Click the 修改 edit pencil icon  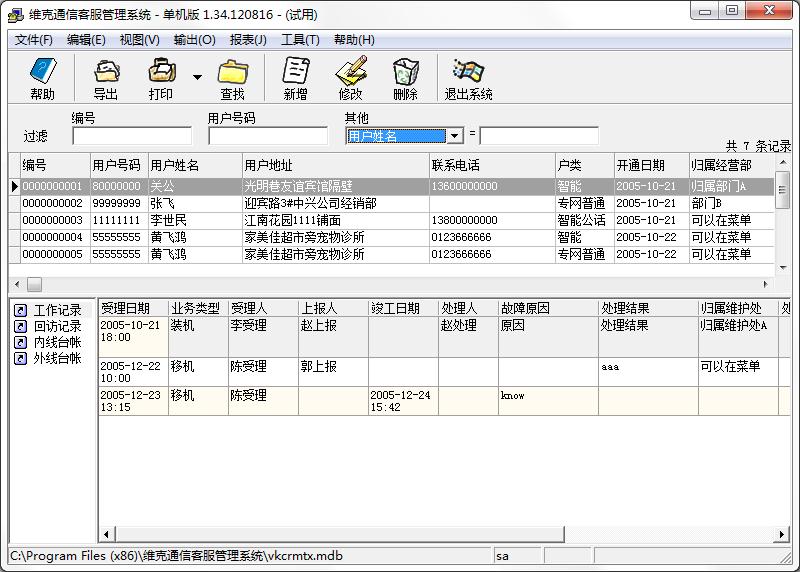coord(351,70)
